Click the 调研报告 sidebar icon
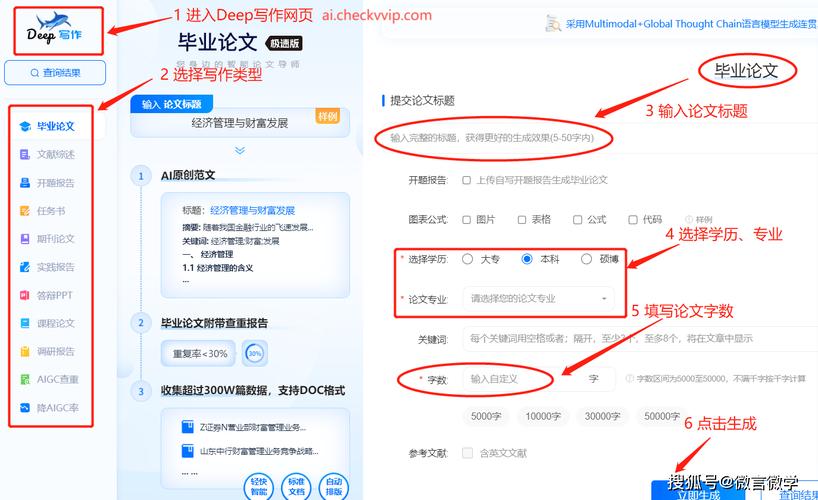 pyautogui.click(x=25, y=351)
